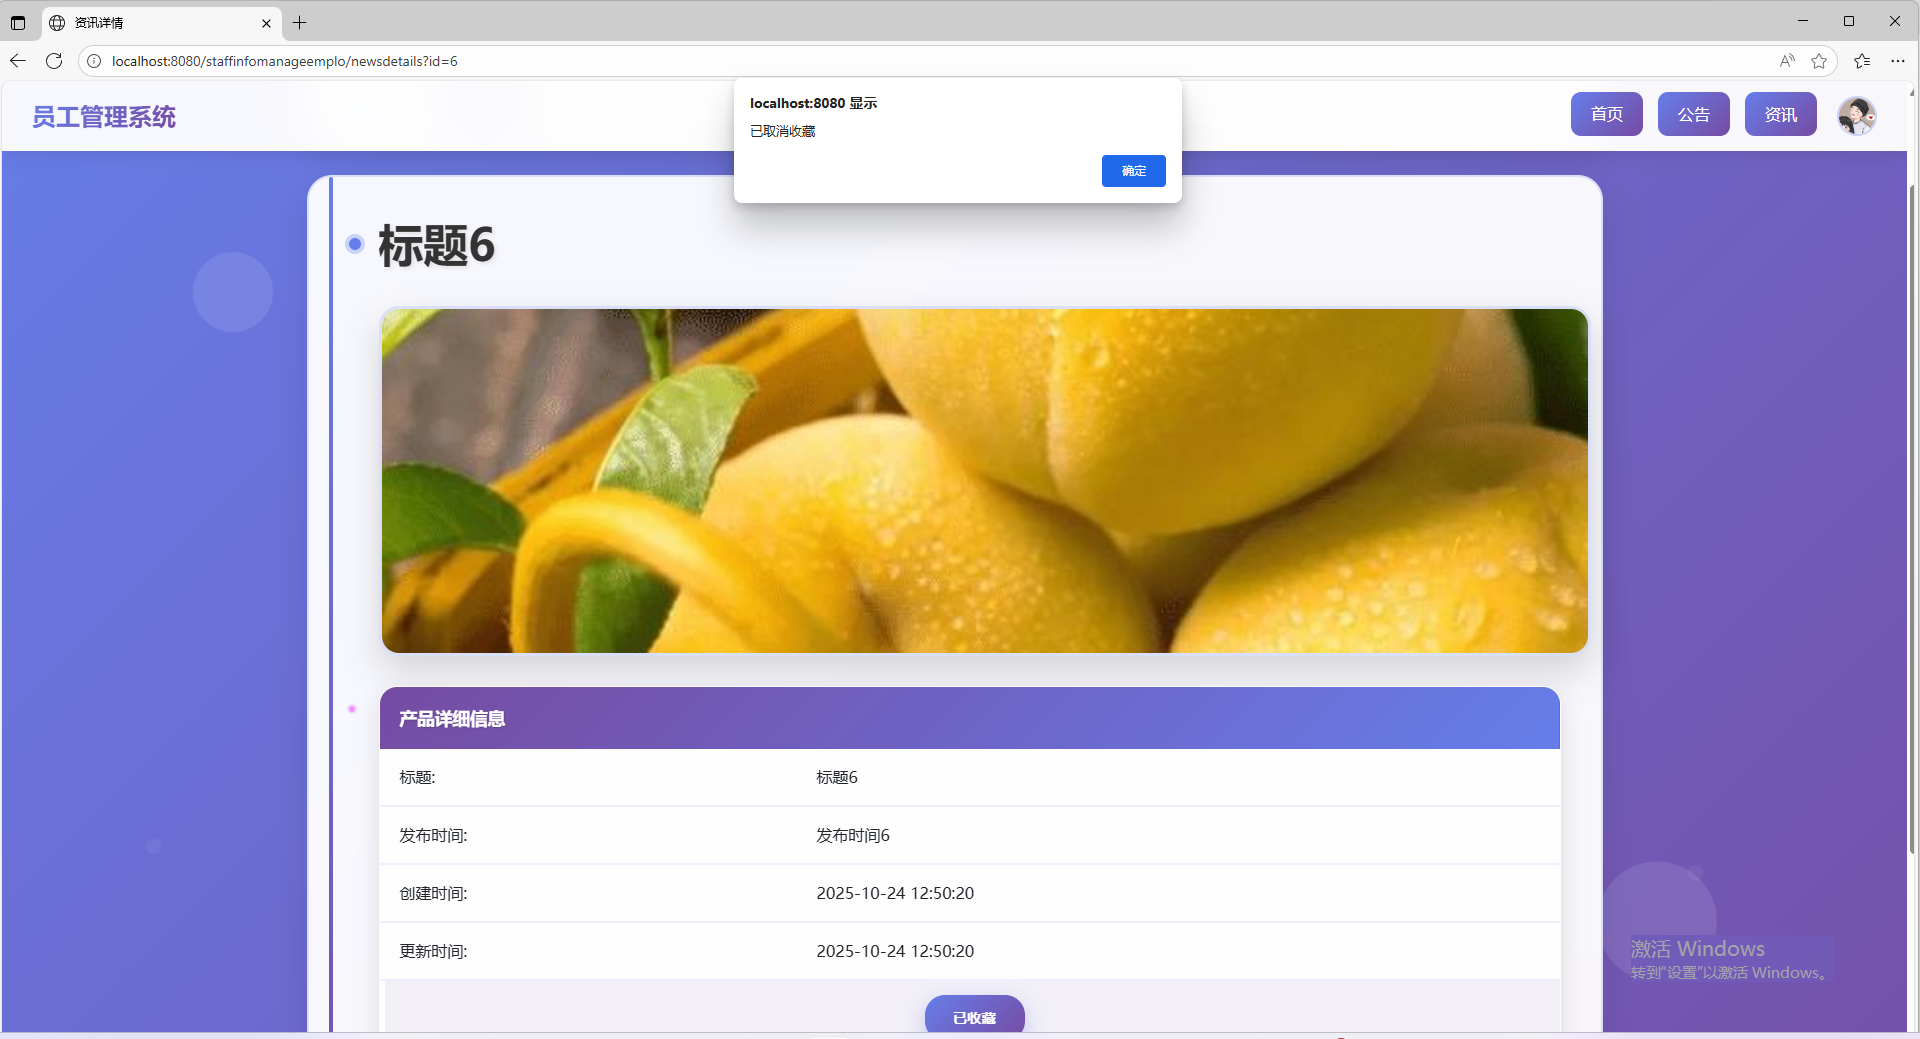Open read aloud icon in address bar
This screenshot has height=1039, width=1920.
pos(1787,61)
